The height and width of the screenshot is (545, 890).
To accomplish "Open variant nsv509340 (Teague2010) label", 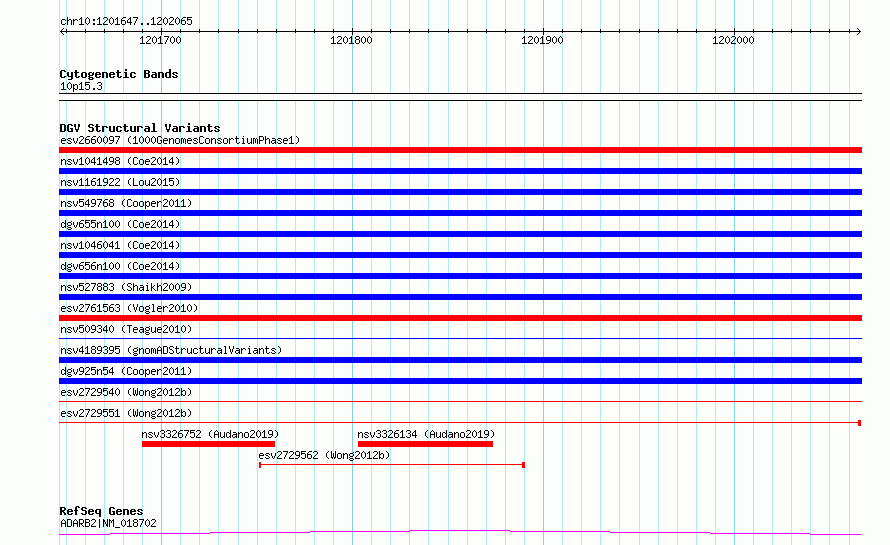I will pyautogui.click(x=126, y=329).
